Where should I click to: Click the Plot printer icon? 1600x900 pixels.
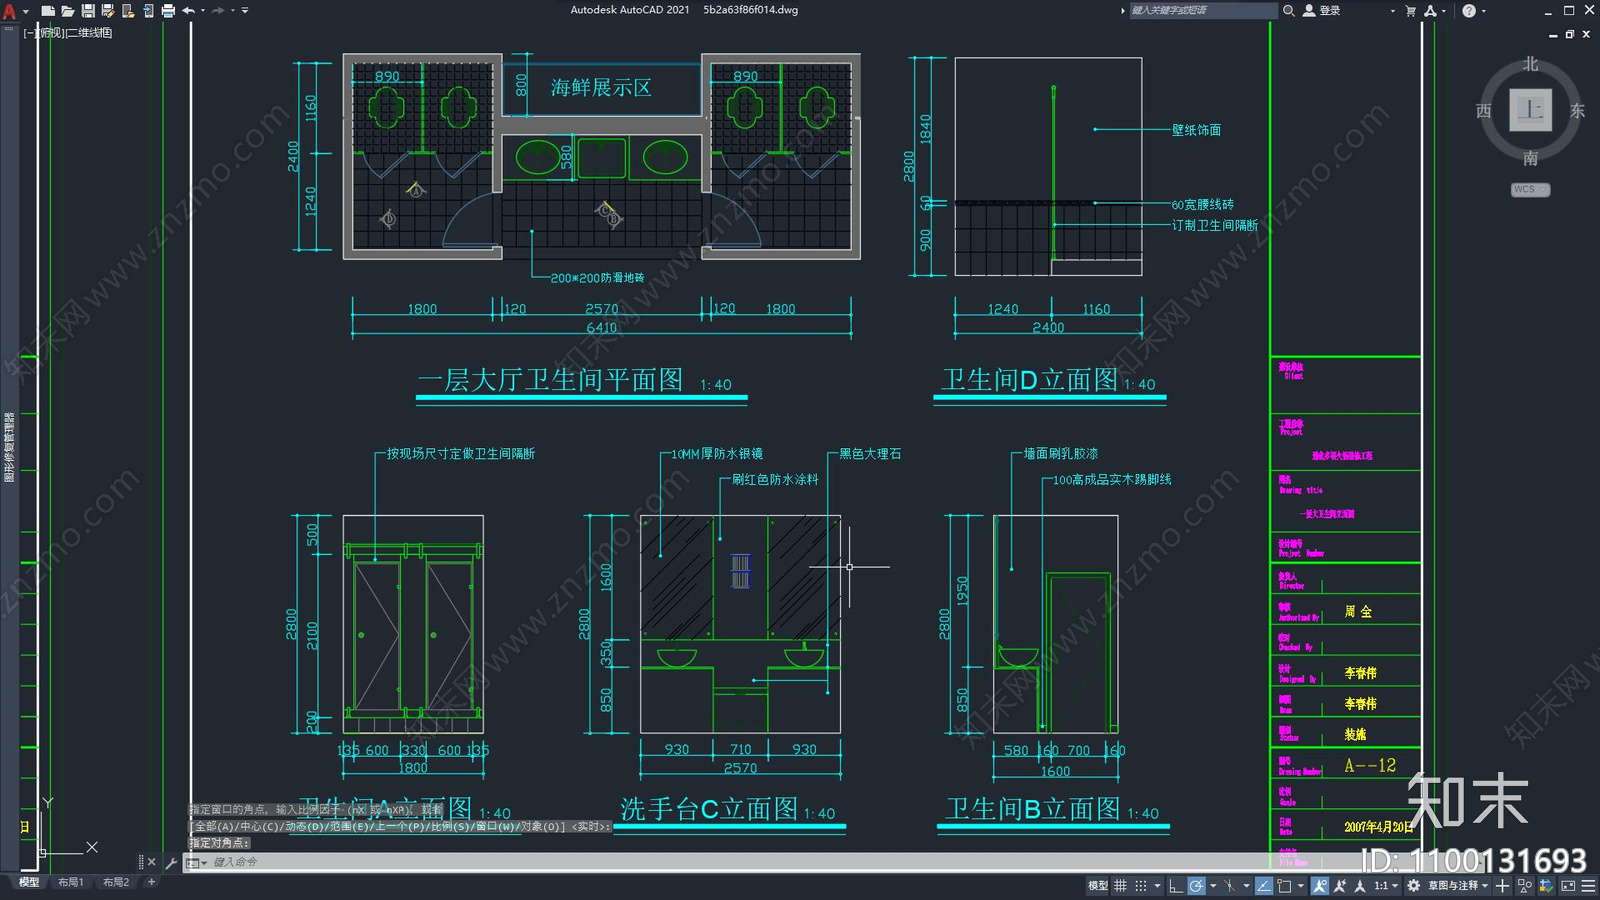(168, 11)
